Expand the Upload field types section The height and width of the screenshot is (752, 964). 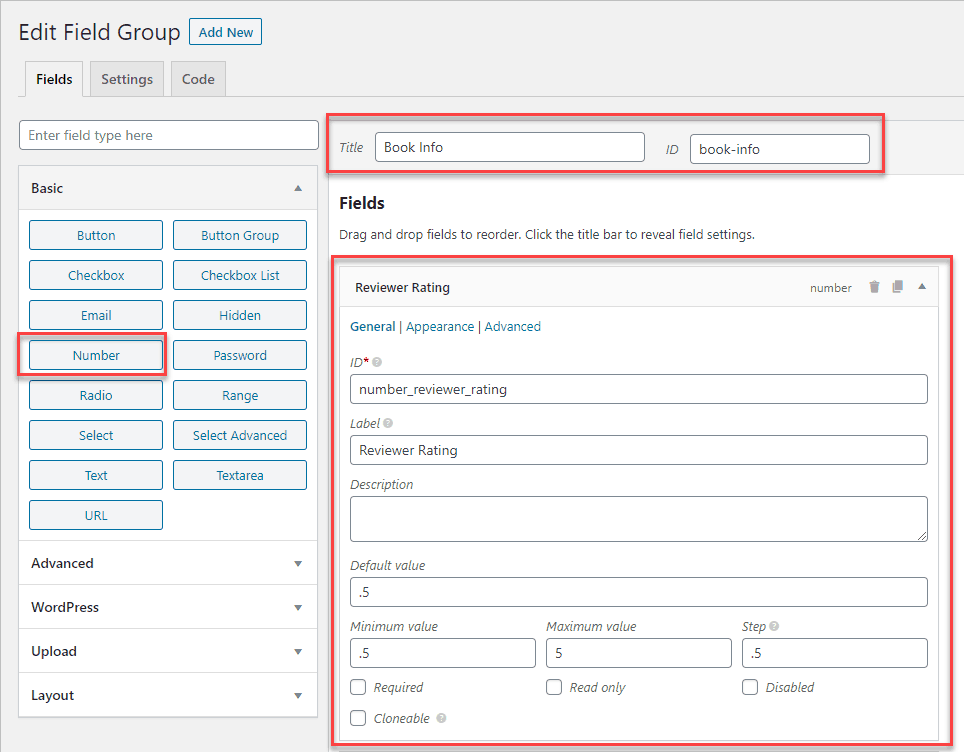[297, 652]
